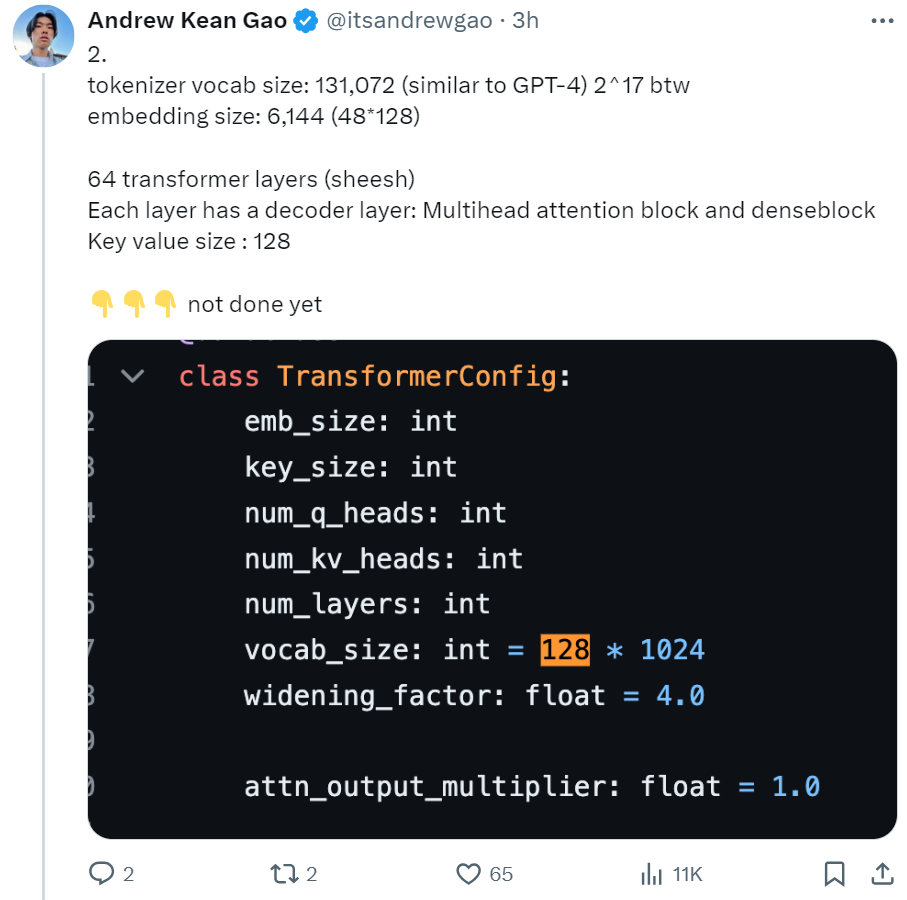Open the three-dot more options menu
The width and height of the screenshot is (907, 900).
881,20
